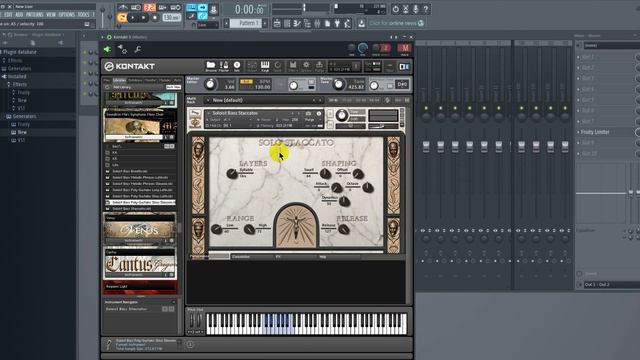
Task: Toggle the Kontakt minimize view button
Action: coord(390,67)
